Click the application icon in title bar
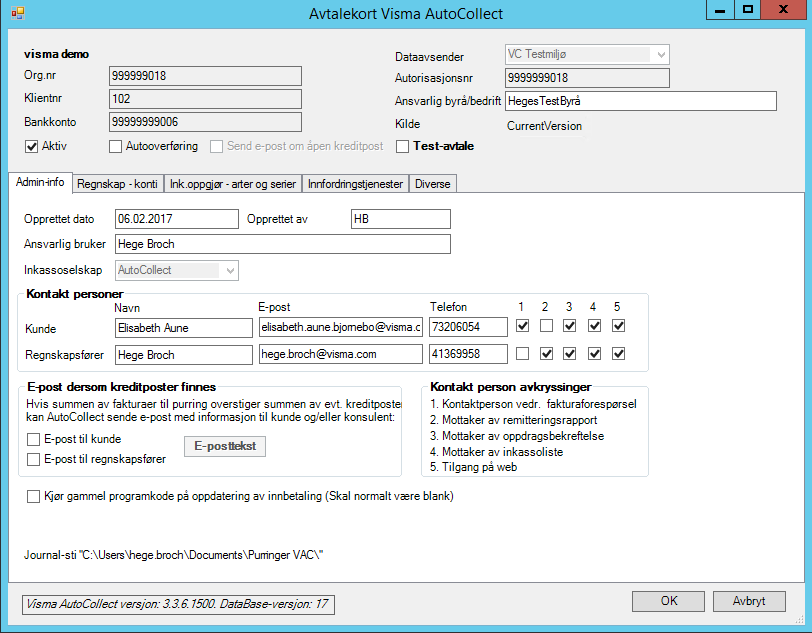812x633 pixels. coord(18,12)
